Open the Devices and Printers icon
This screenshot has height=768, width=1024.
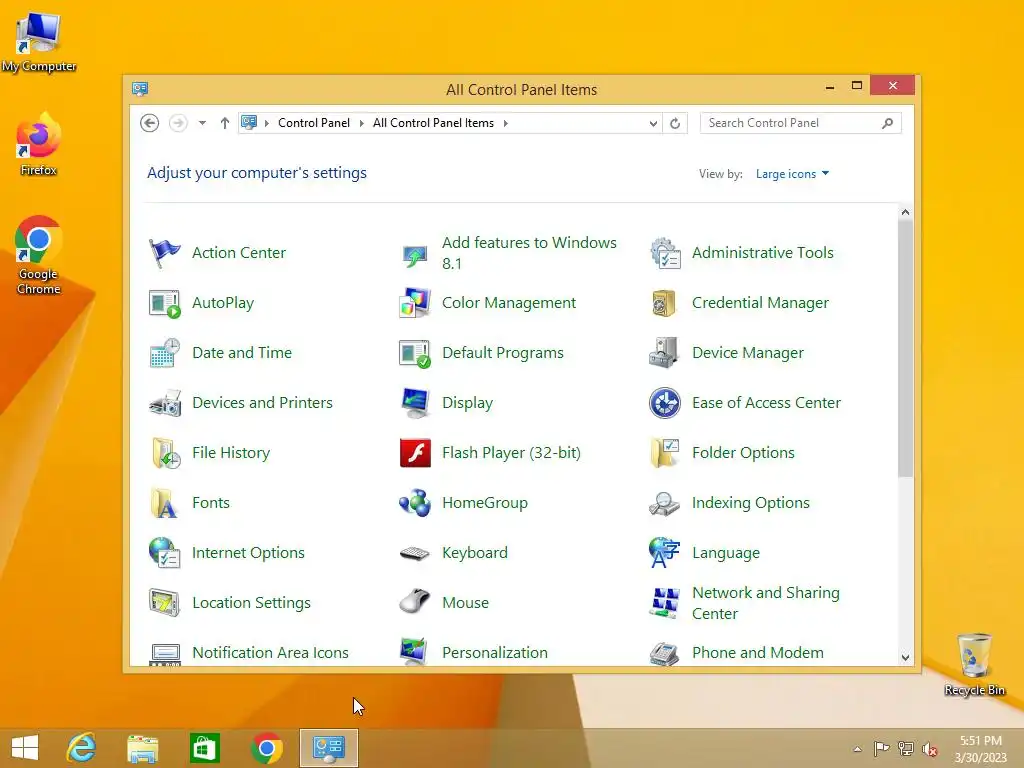tap(164, 403)
